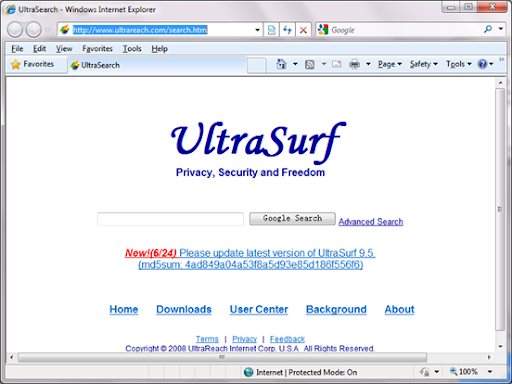Screen dimensions: 512x384
Task: Open the Feedback link in footer
Action: [287, 339]
